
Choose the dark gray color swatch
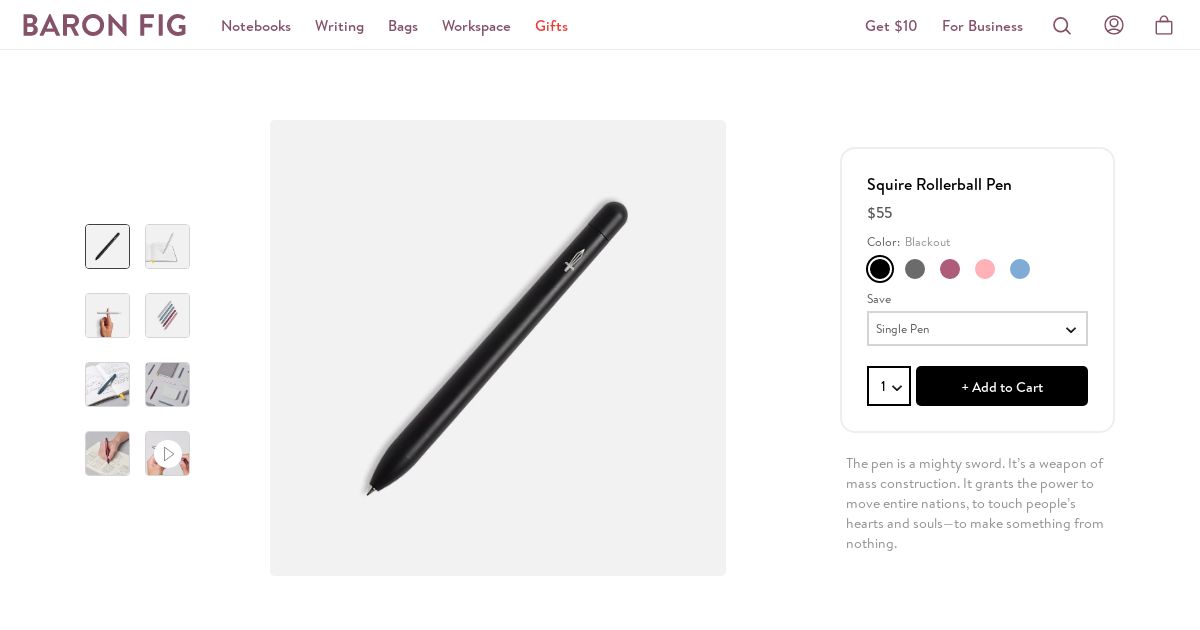tap(915, 269)
